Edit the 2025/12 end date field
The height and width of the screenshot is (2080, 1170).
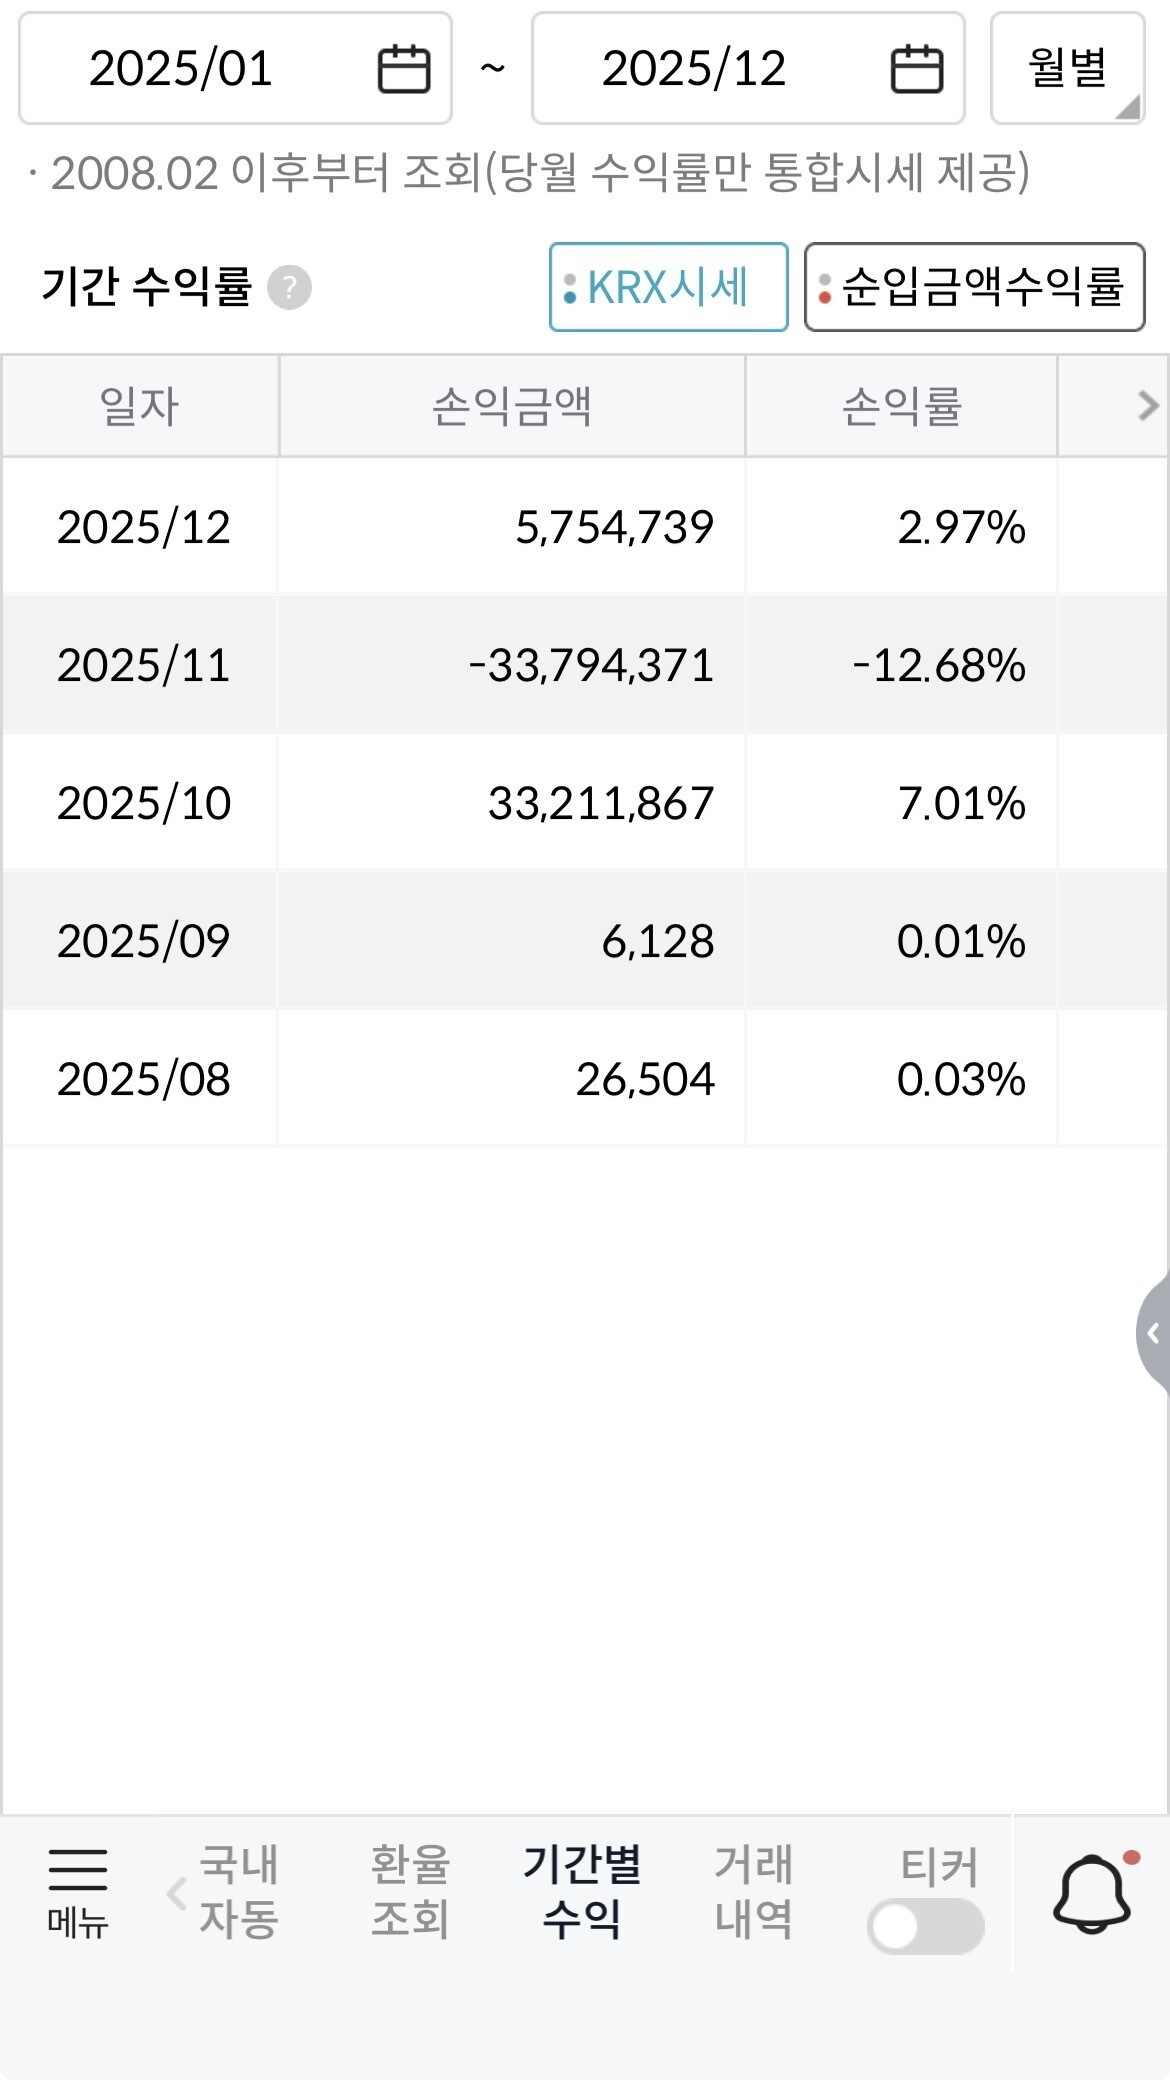(x=748, y=68)
